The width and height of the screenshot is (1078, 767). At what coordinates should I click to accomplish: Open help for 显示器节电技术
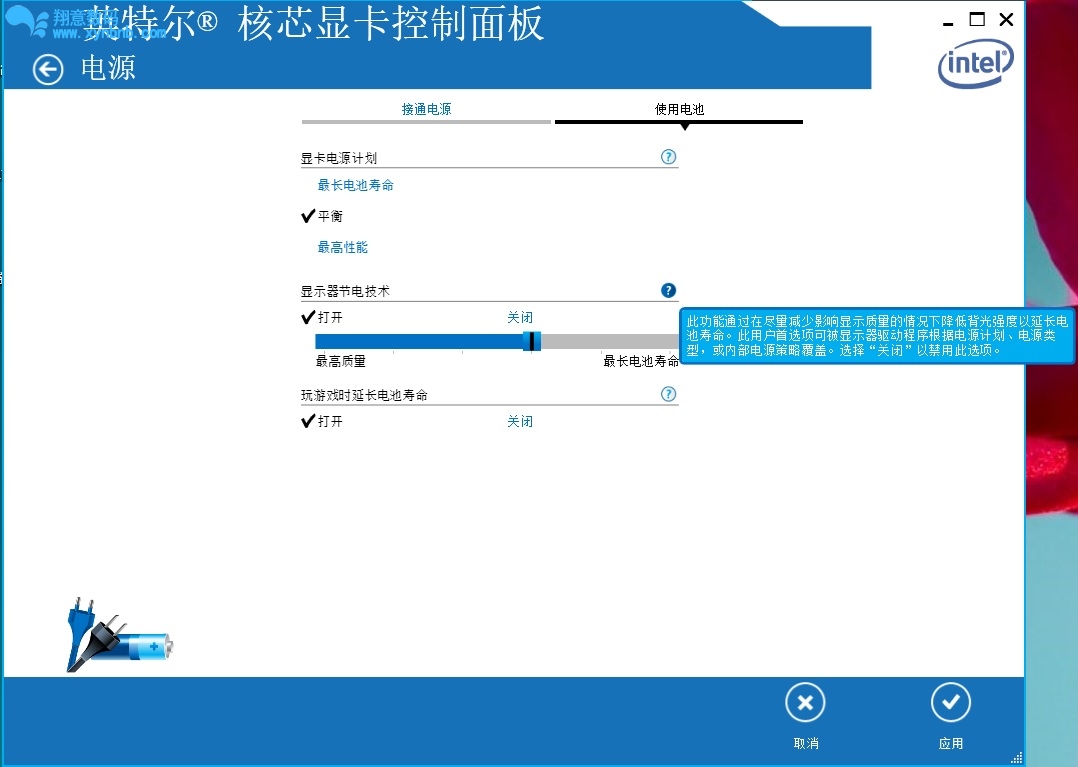pyautogui.click(x=668, y=290)
